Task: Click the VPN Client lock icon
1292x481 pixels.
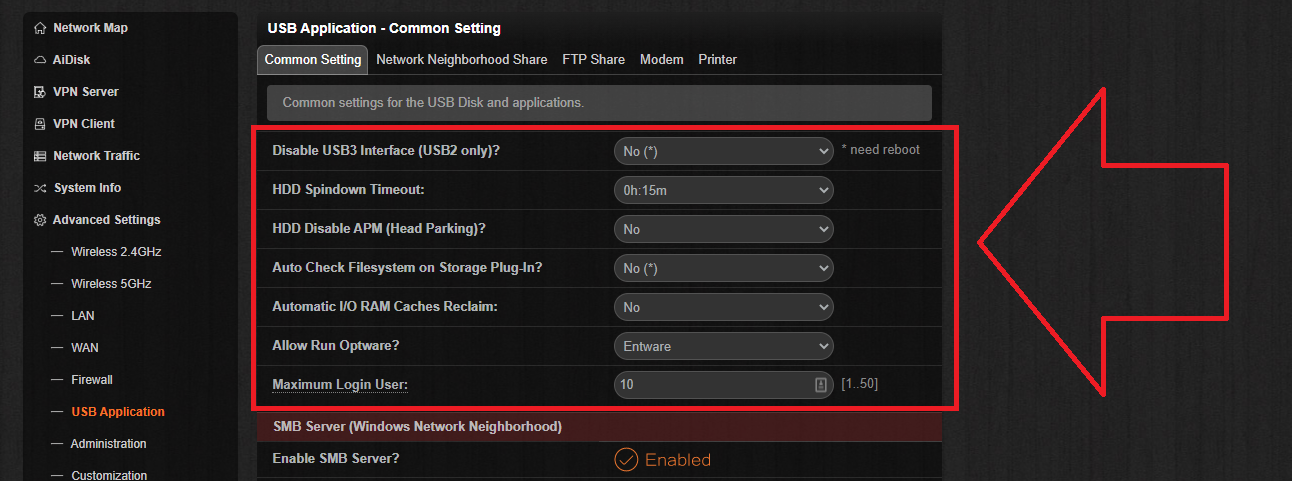Action: point(40,124)
